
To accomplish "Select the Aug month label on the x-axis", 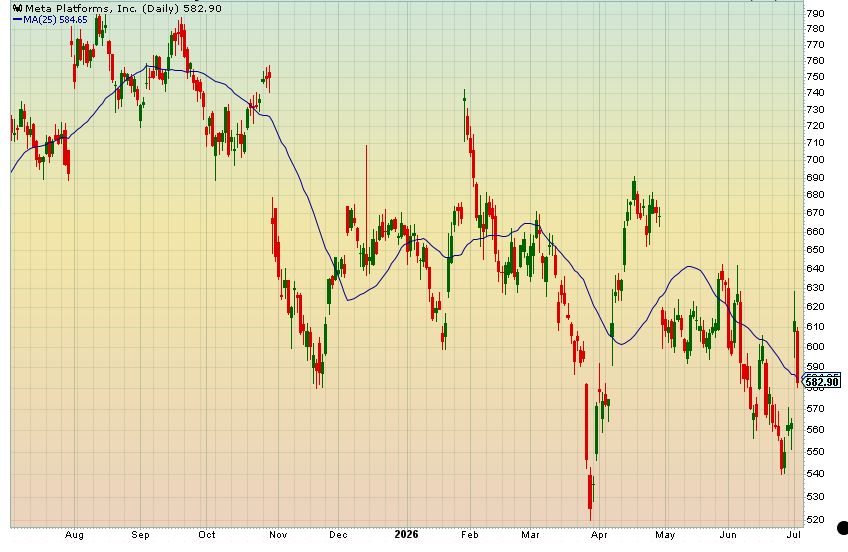I will coord(74,535).
